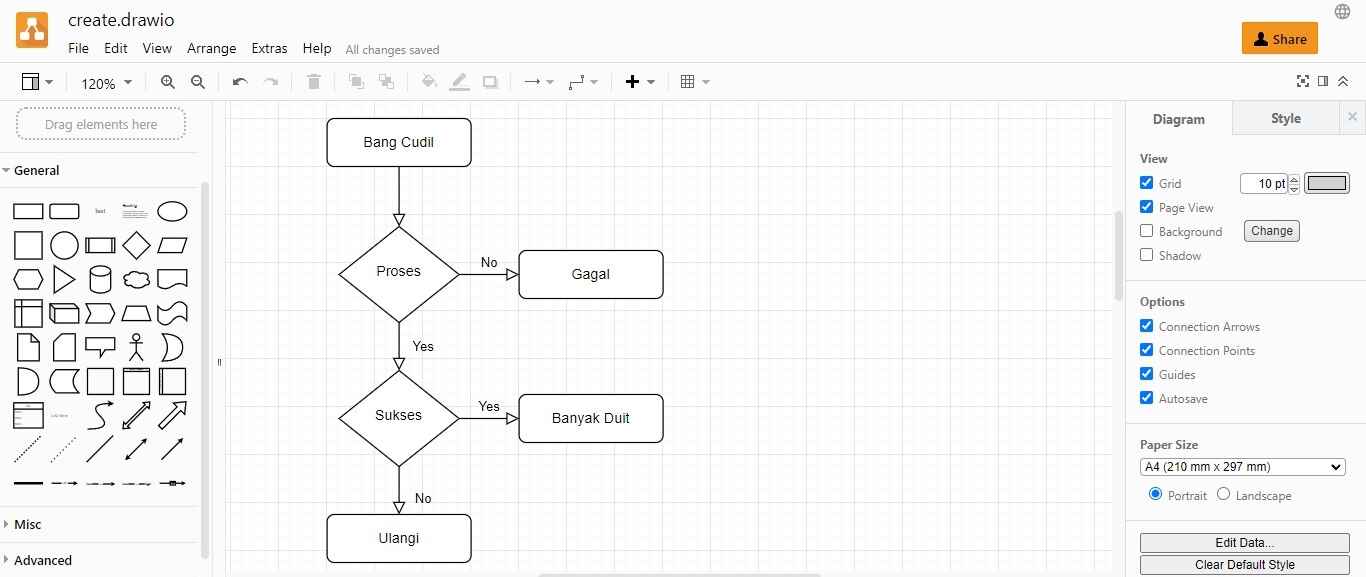
Task: Select the cloud shape in General palette
Action: 136,279
